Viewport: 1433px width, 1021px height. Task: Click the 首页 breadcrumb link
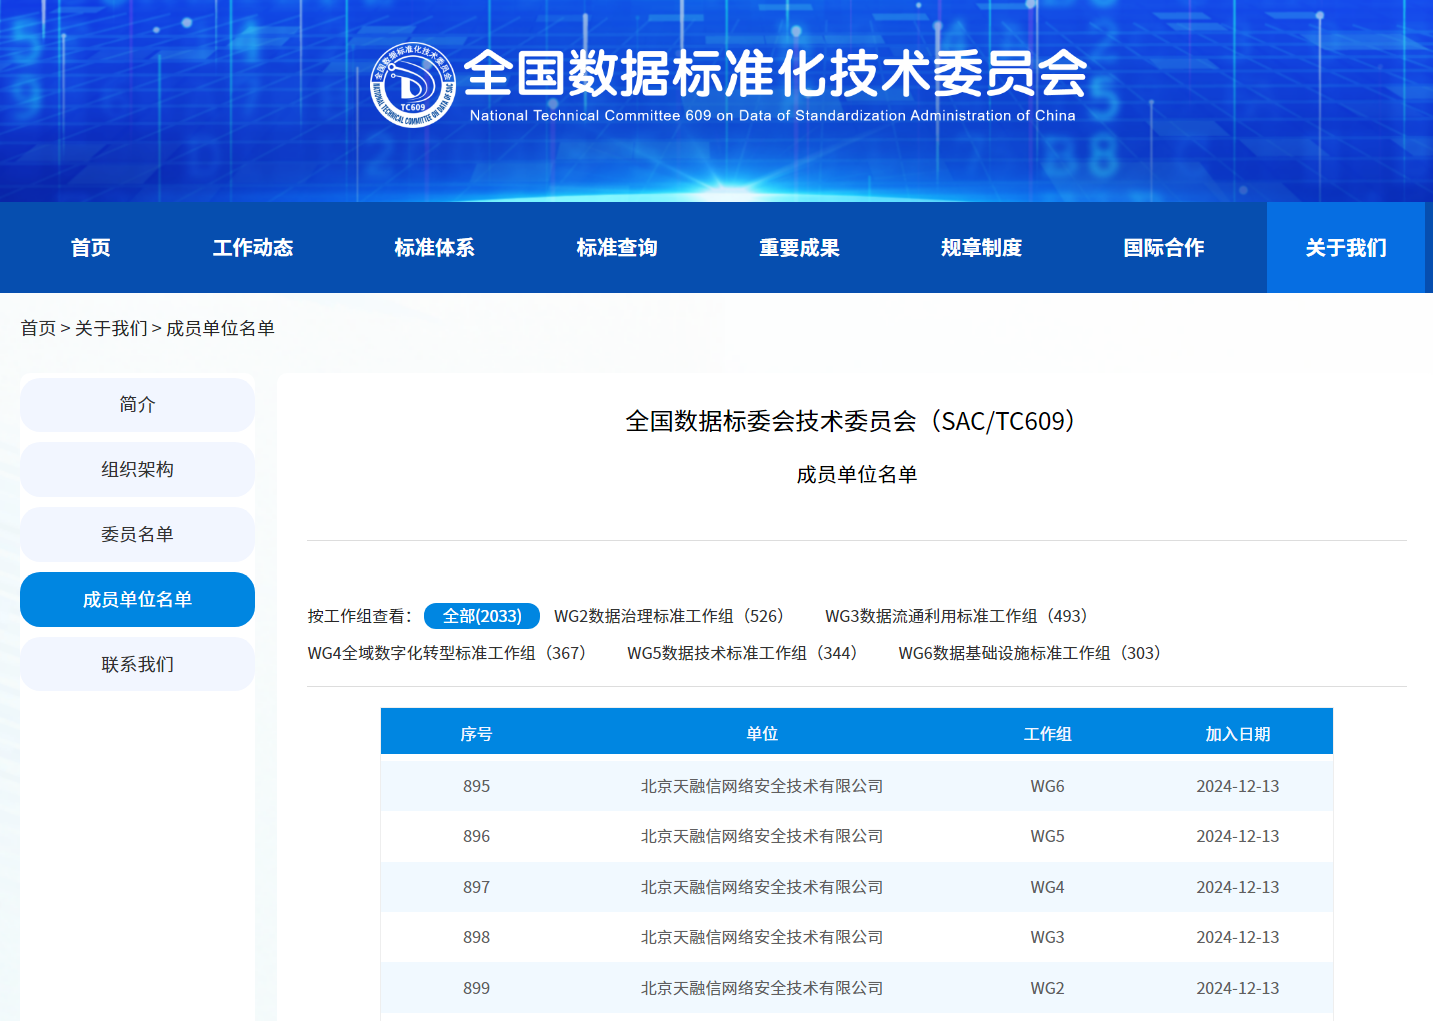pyautogui.click(x=38, y=329)
